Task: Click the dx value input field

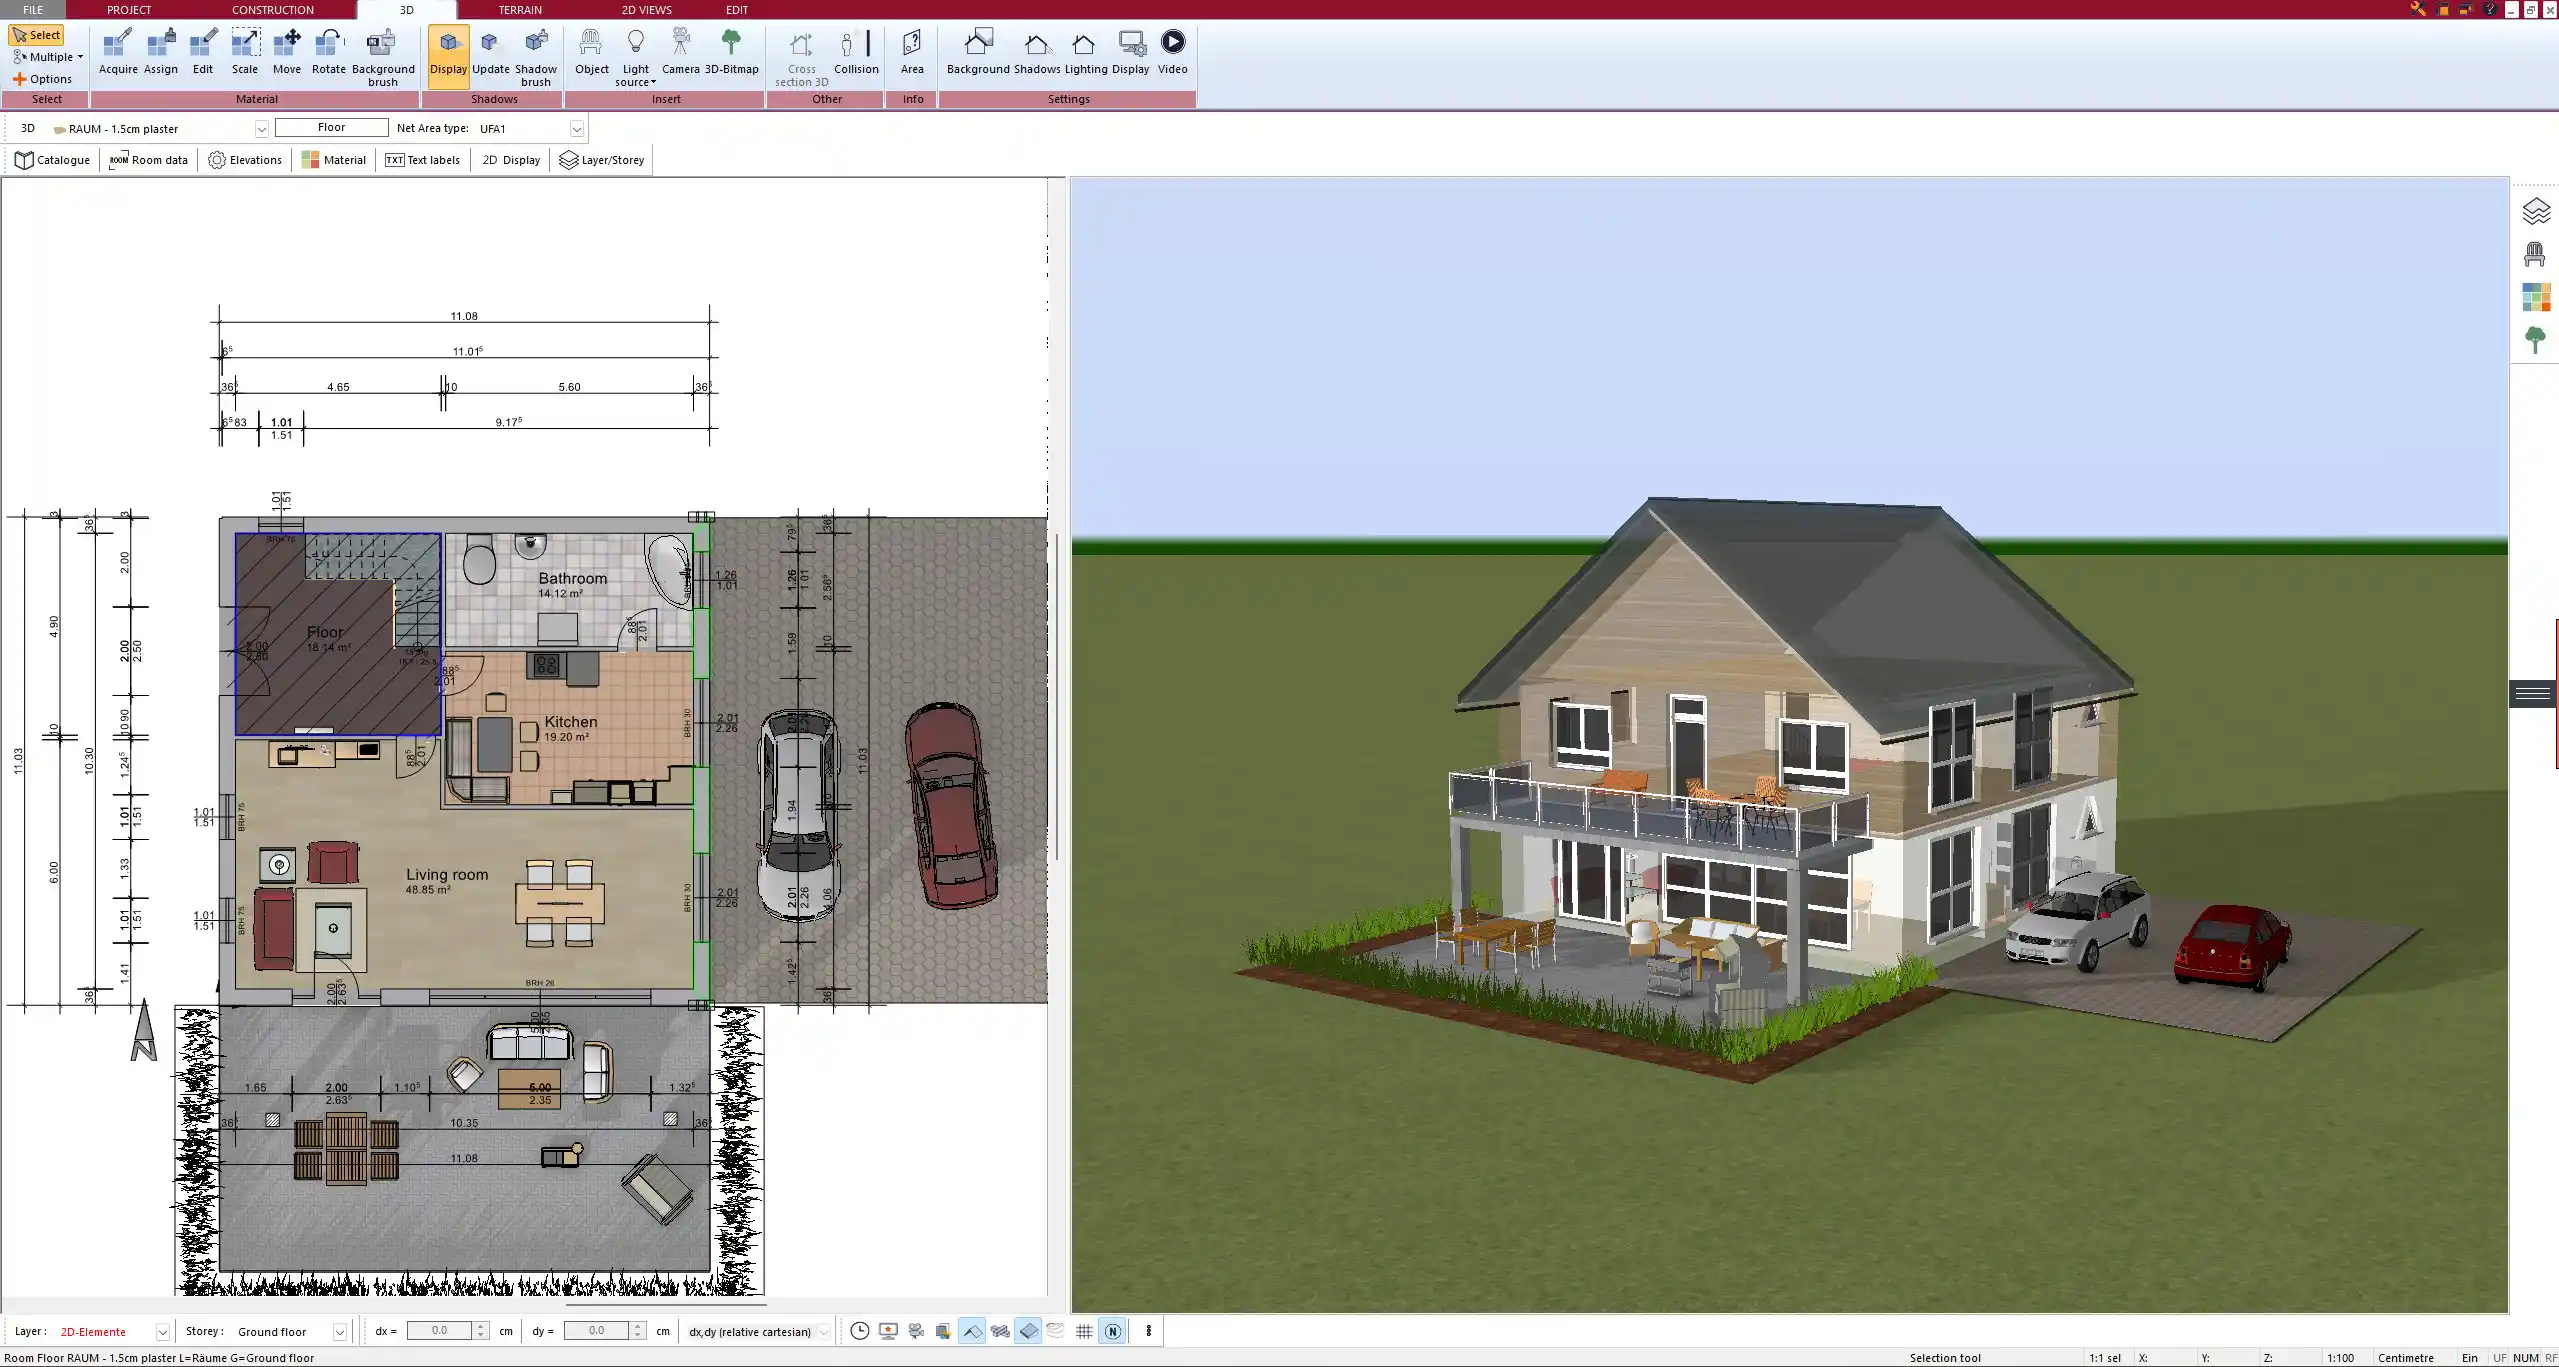Action: (439, 1331)
